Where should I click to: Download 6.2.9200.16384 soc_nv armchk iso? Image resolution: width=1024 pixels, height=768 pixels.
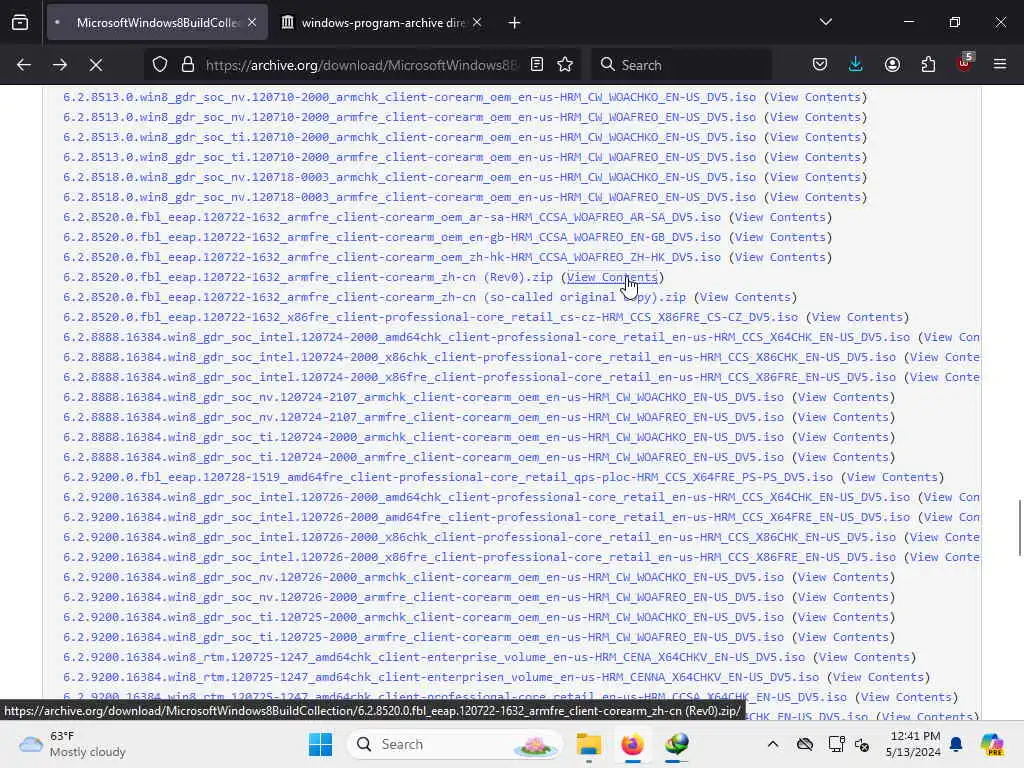(423, 577)
